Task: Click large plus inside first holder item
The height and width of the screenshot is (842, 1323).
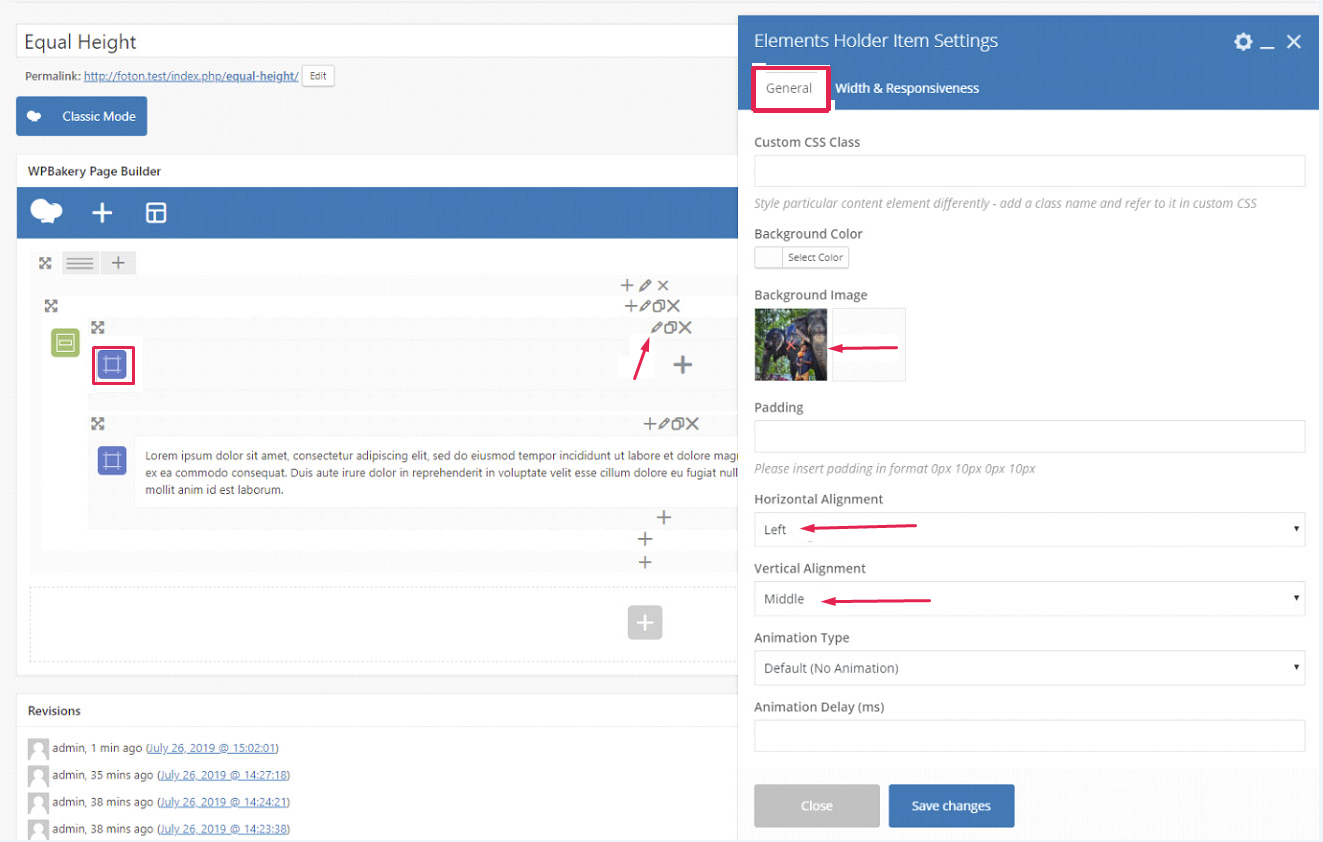Action: (x=682, y=365)
